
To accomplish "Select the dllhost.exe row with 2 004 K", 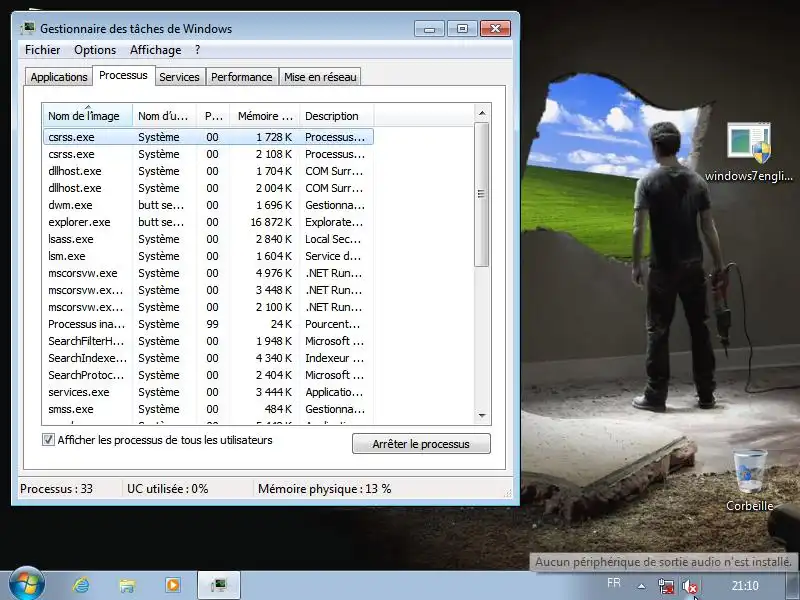I will click(x=208, y=188).
